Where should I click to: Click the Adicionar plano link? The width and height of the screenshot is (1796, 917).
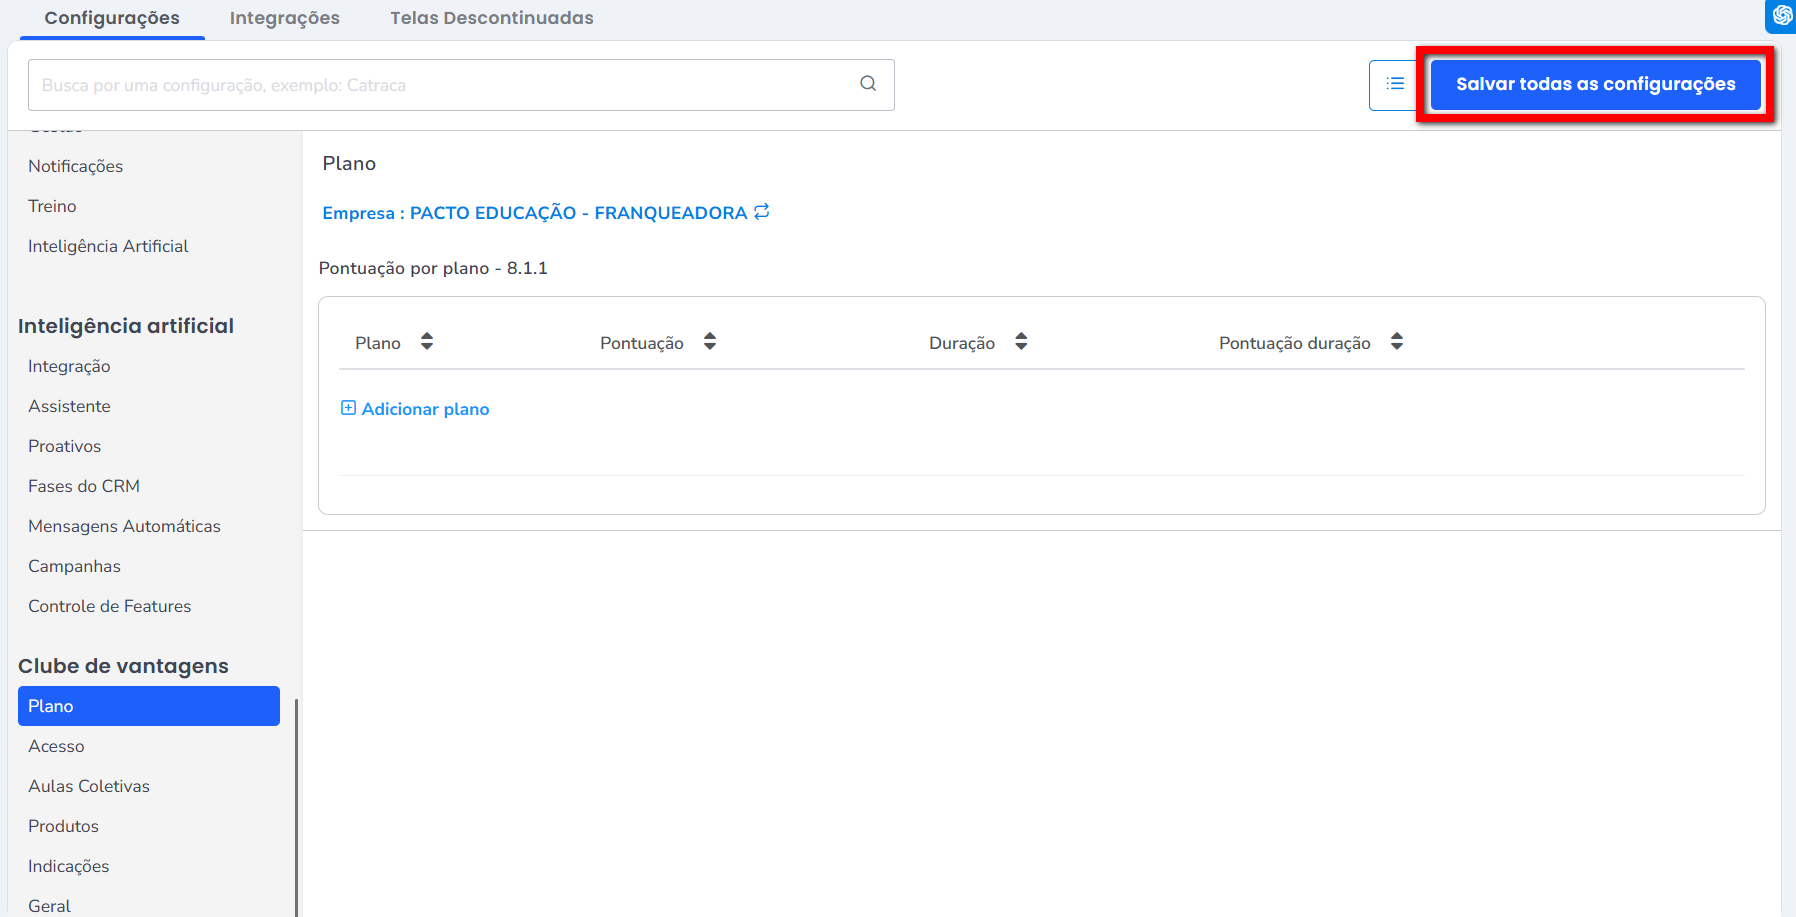pos(425,409)
